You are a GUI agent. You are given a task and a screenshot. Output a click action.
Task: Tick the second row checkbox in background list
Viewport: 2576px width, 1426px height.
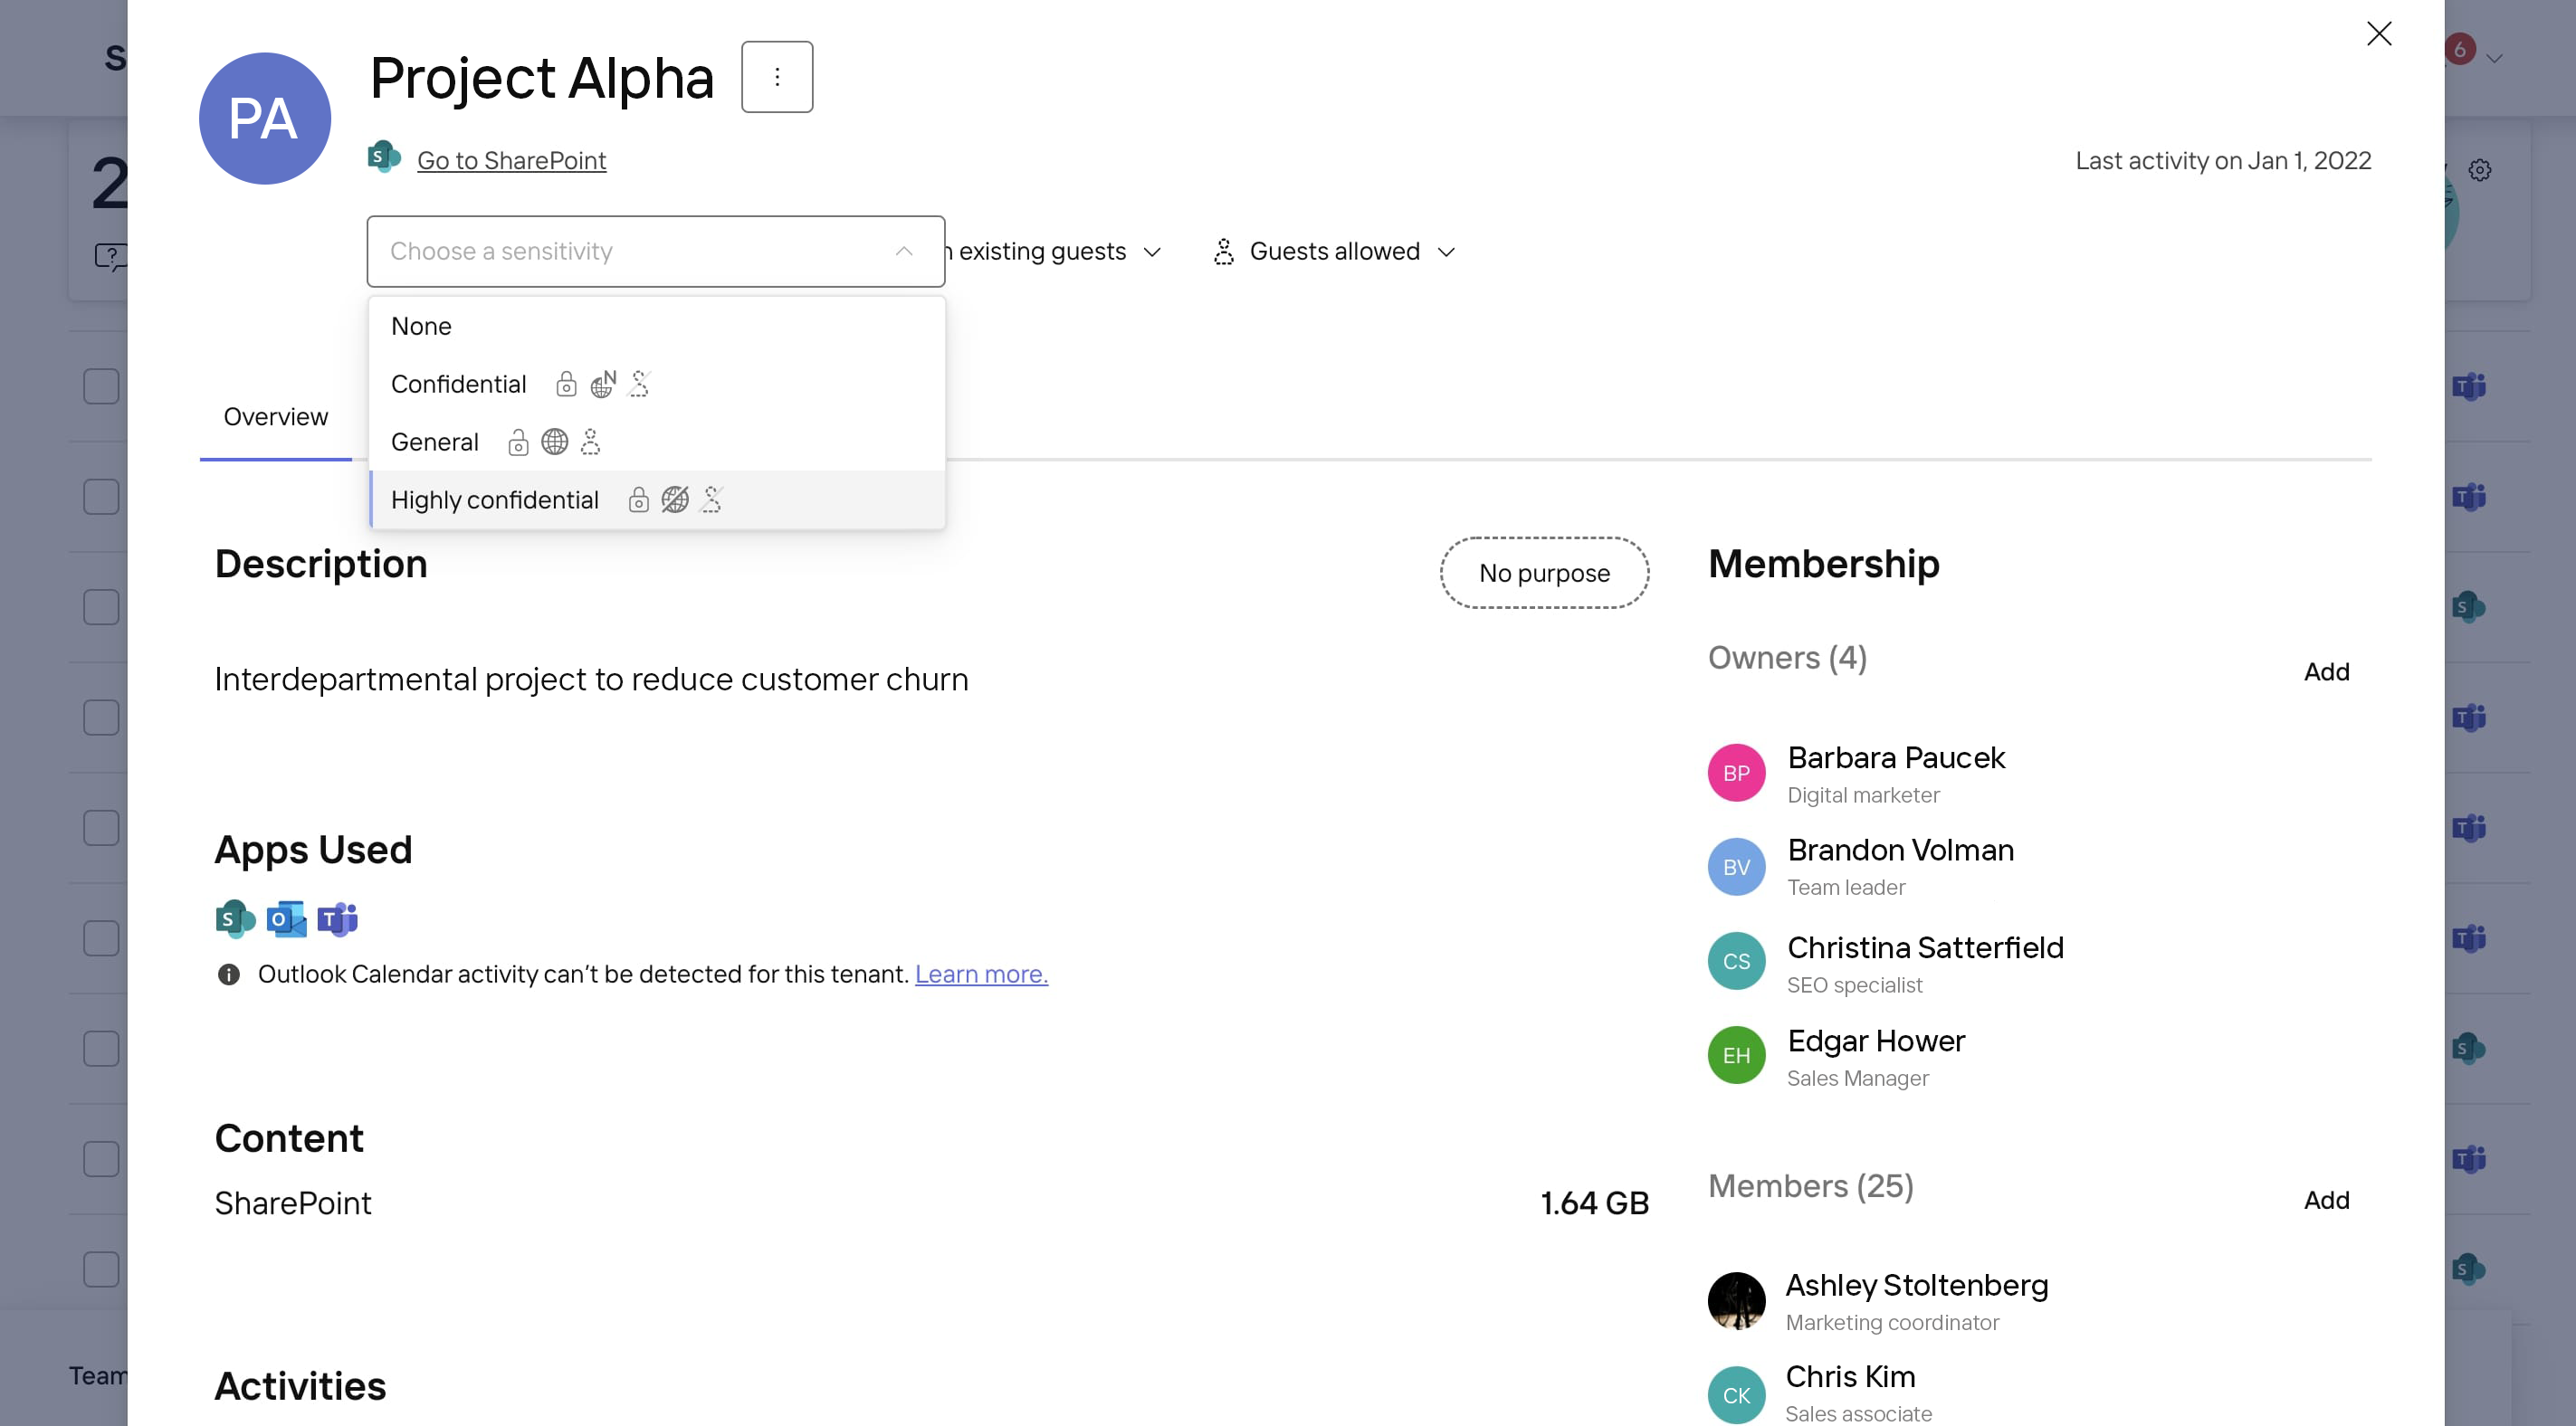point(101,497)
